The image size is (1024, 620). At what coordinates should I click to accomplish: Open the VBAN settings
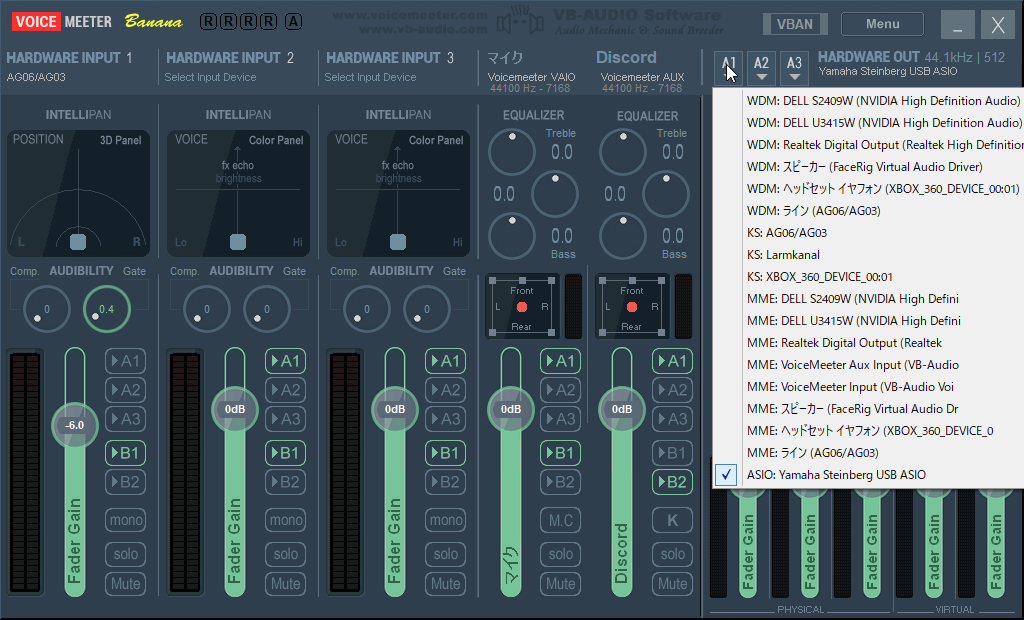tap(795, 24)
